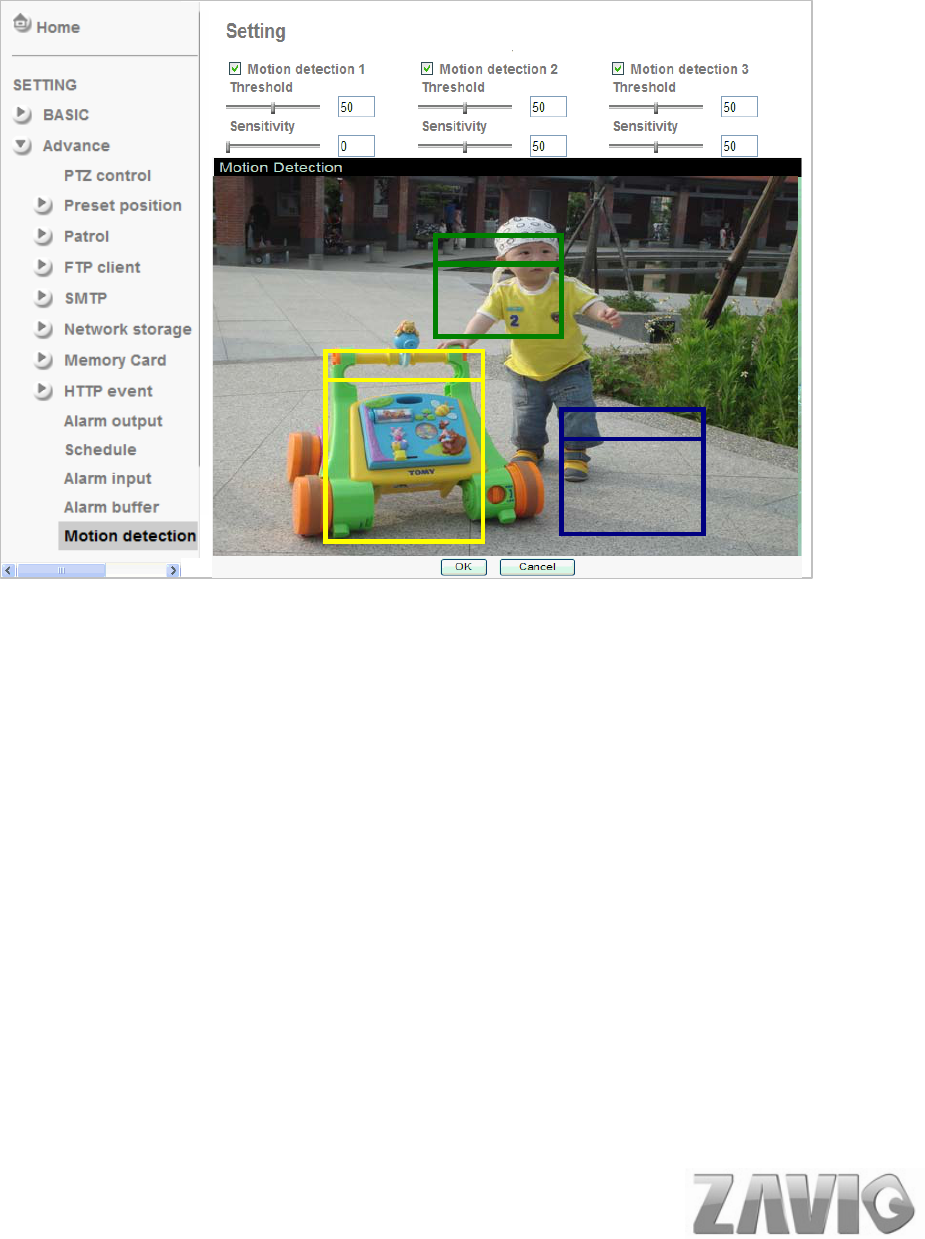Click the sidebar scrollbar left arrow
This screenshot has width=925, height=1239.
point(9,570)
